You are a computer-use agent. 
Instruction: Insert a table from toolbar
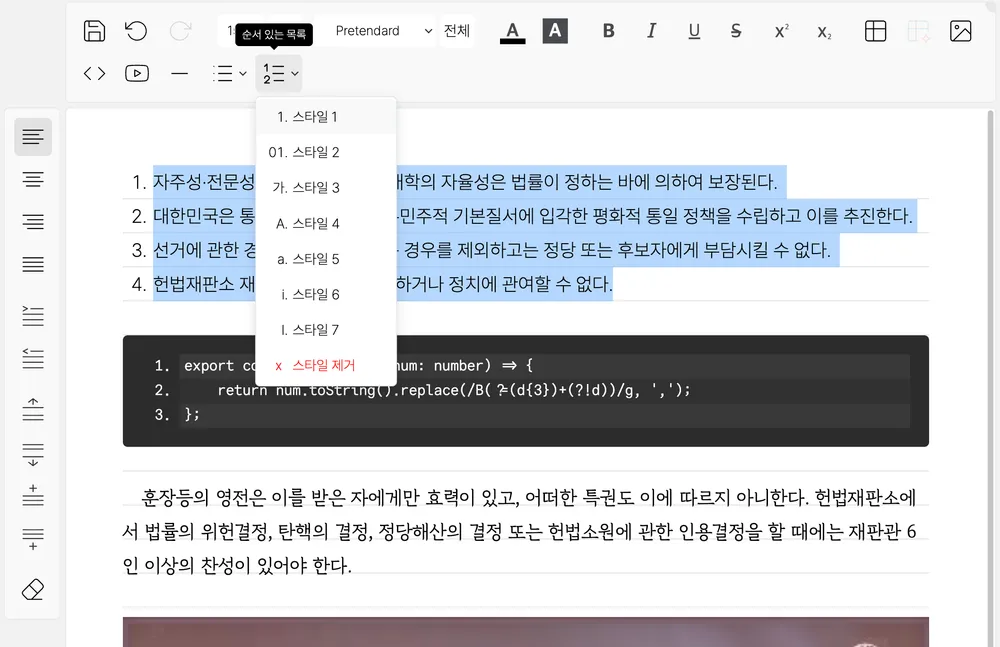(x=875, y=31)
